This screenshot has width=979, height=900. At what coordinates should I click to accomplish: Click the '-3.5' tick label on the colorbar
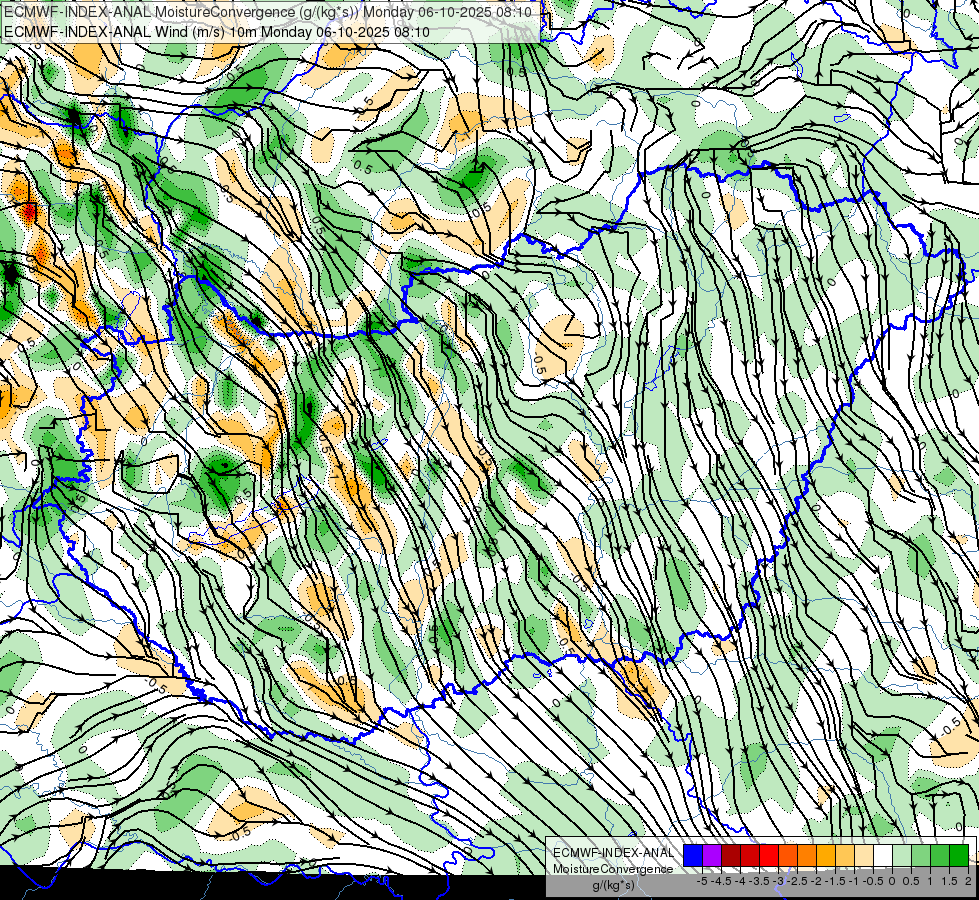(759, 881)
